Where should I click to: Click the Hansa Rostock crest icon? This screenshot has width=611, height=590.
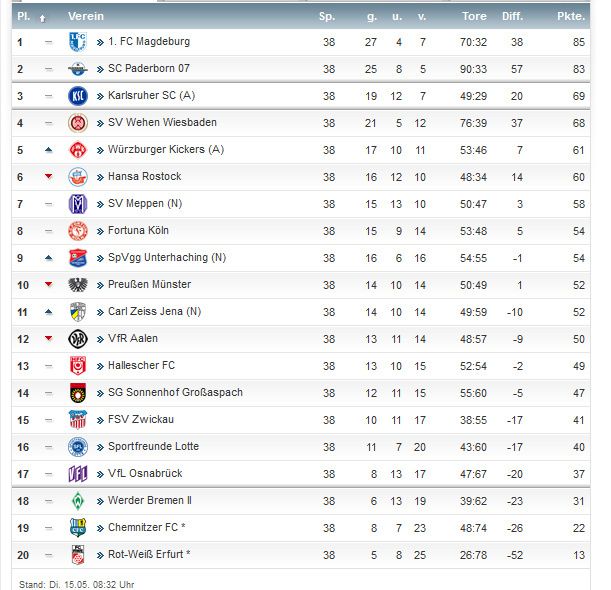[x=77, y=177]
